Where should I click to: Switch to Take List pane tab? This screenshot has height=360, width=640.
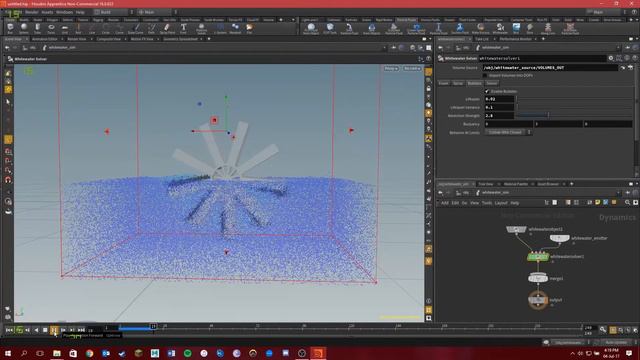click(482, 39)
